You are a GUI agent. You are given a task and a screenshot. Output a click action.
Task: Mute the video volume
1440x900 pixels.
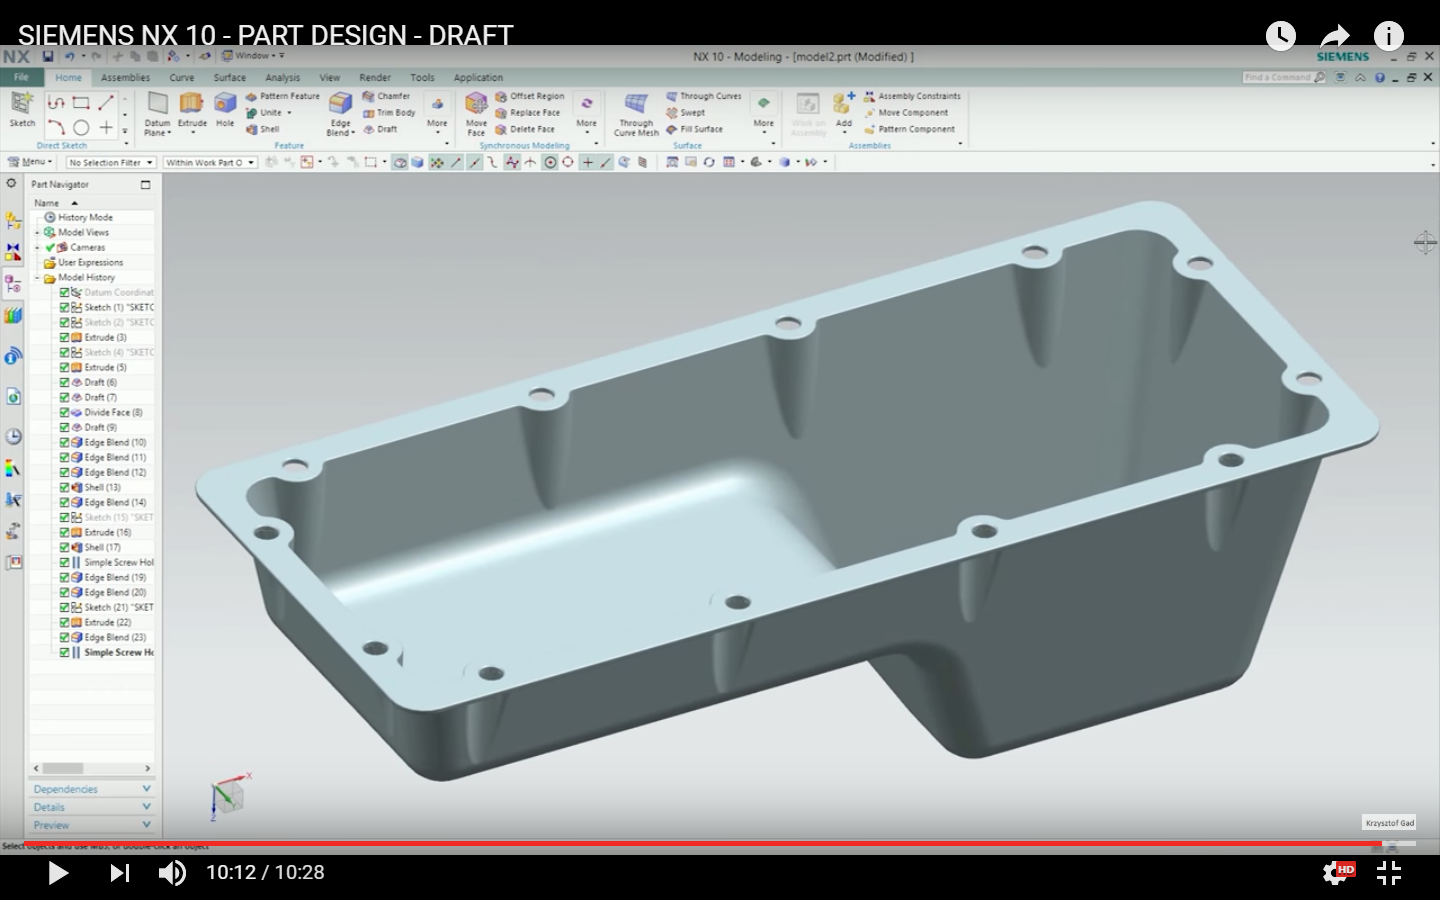(172, 873)
